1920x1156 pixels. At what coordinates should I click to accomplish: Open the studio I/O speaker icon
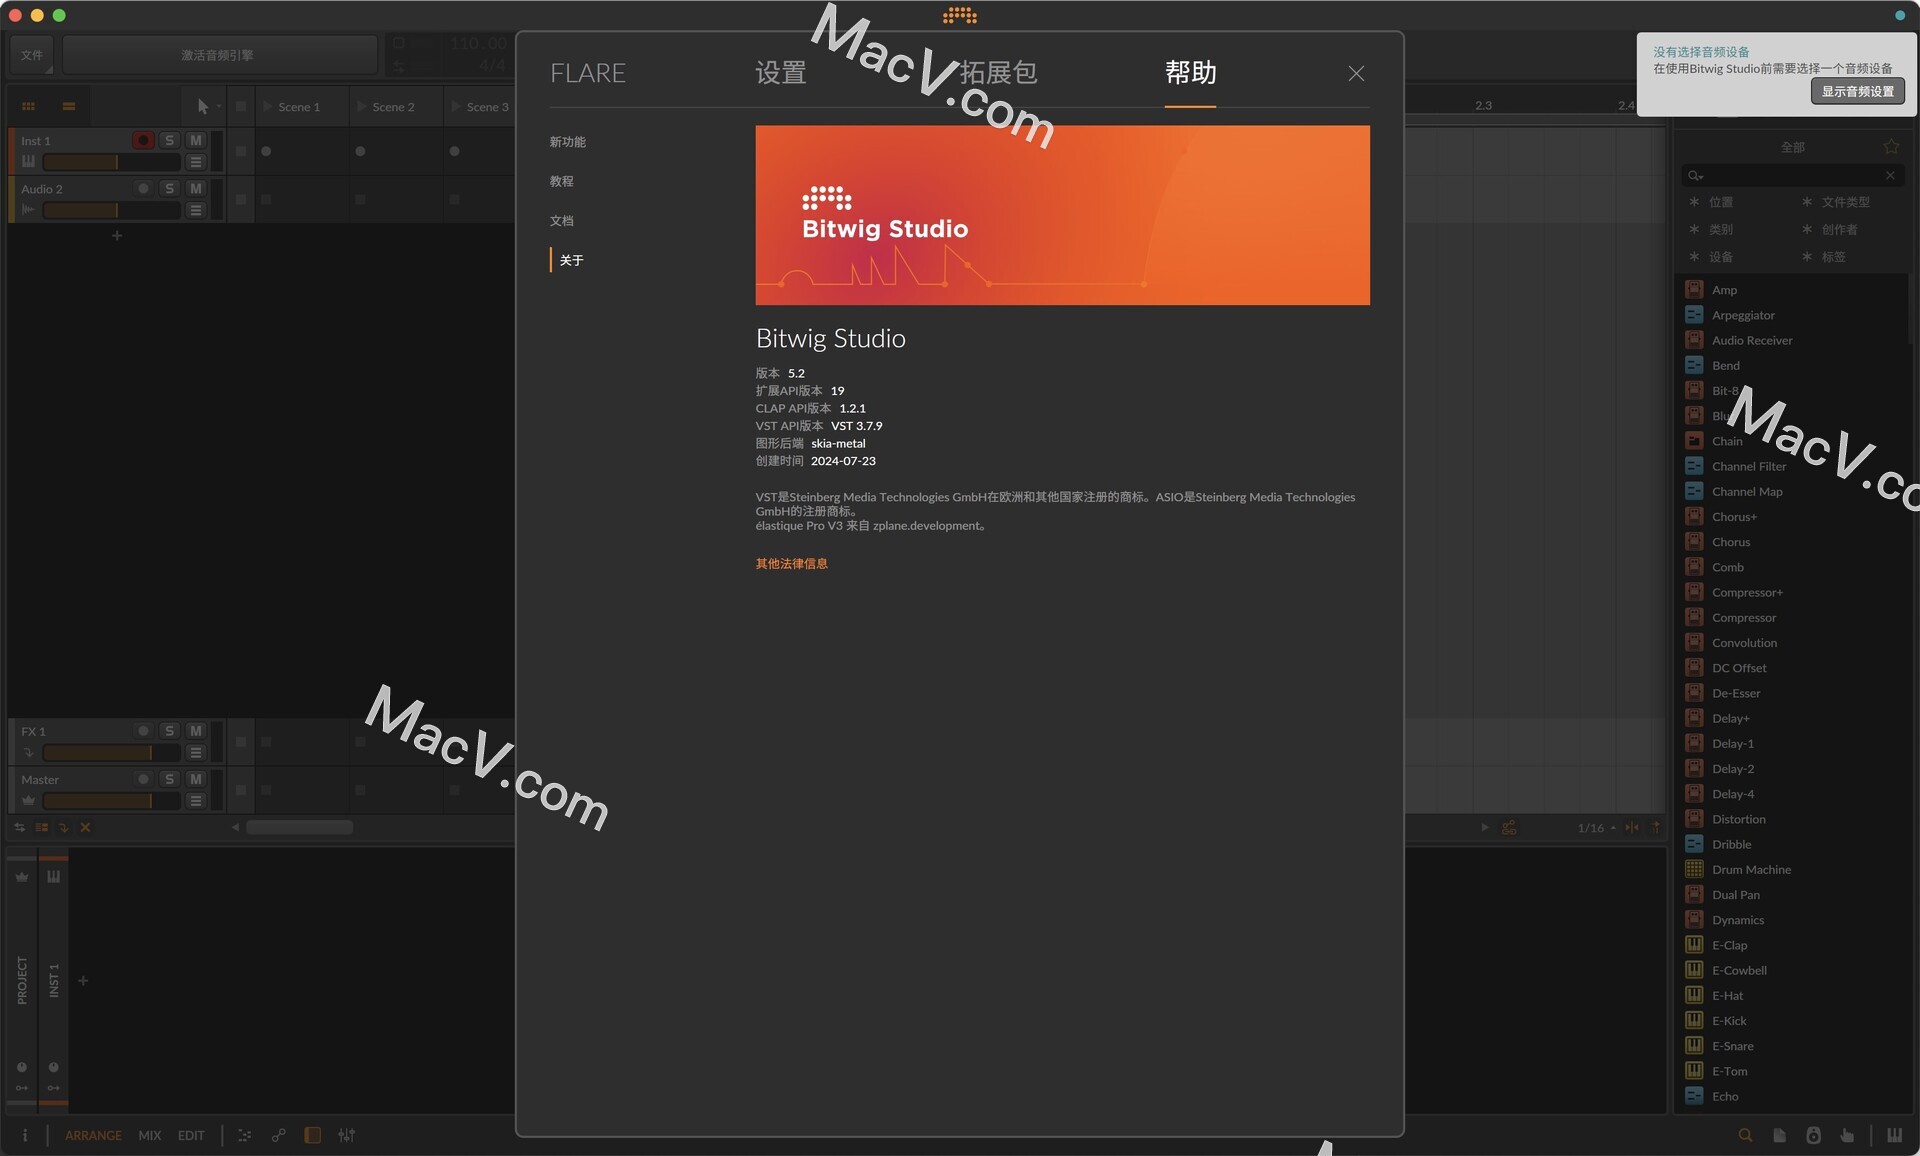[x=1813, y=1135]
